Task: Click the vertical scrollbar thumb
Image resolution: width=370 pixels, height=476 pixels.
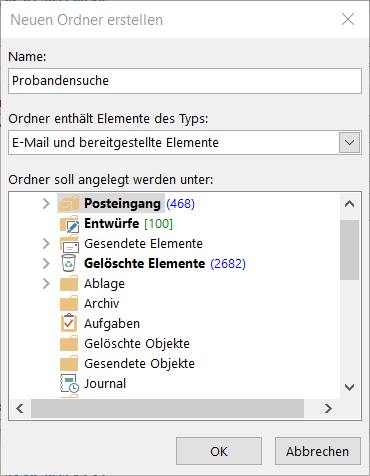Action: coord(349,250)
